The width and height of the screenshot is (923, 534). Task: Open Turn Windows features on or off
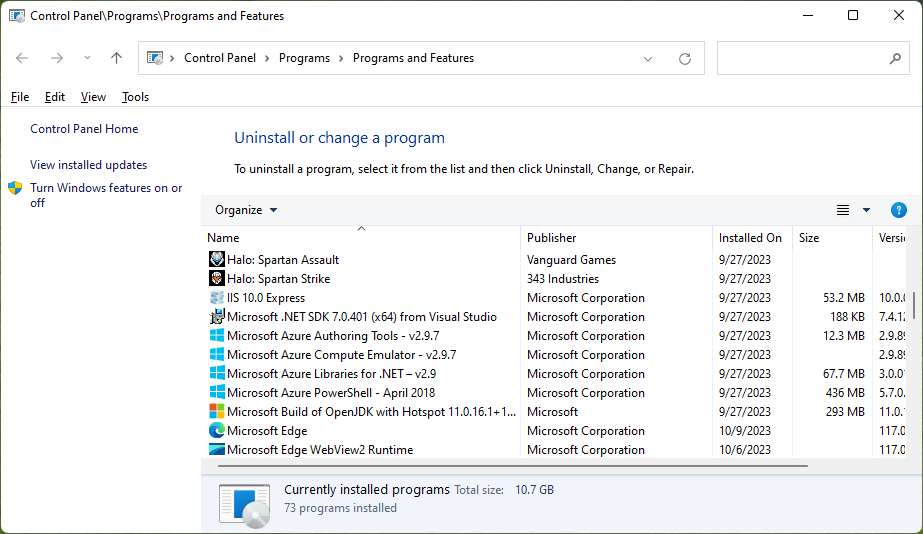coord(106,195)
